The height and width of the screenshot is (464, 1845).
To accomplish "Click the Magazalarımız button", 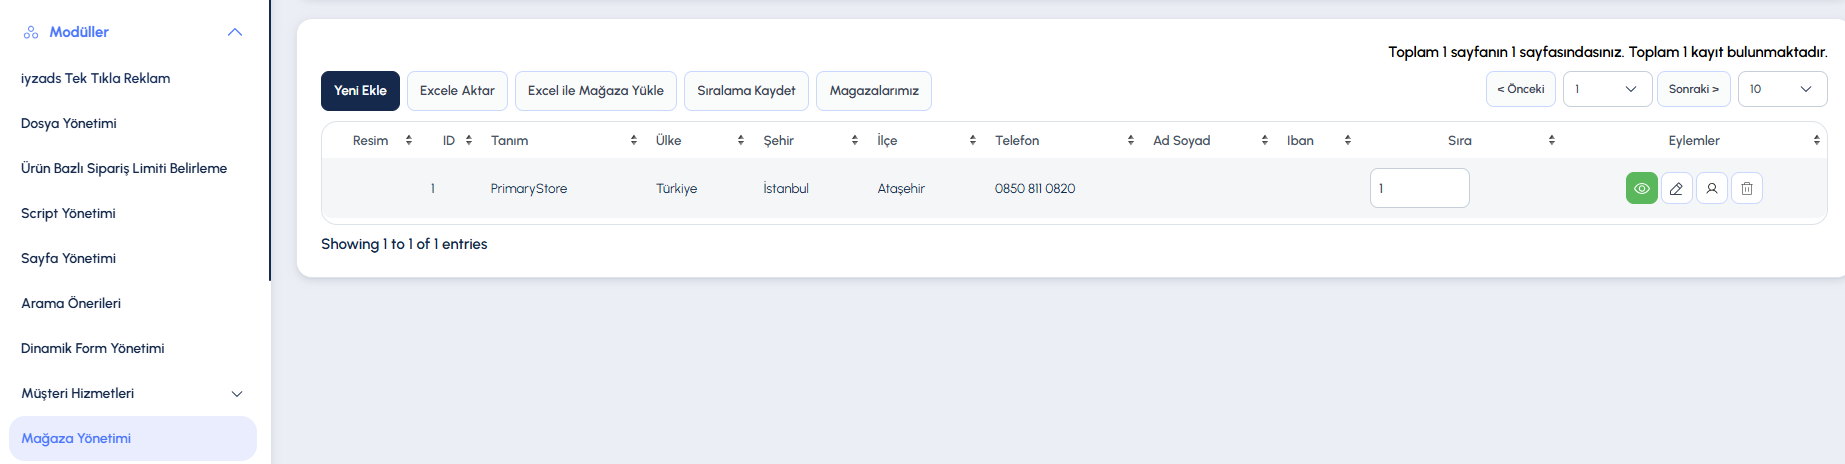I will tap(874, 90).
